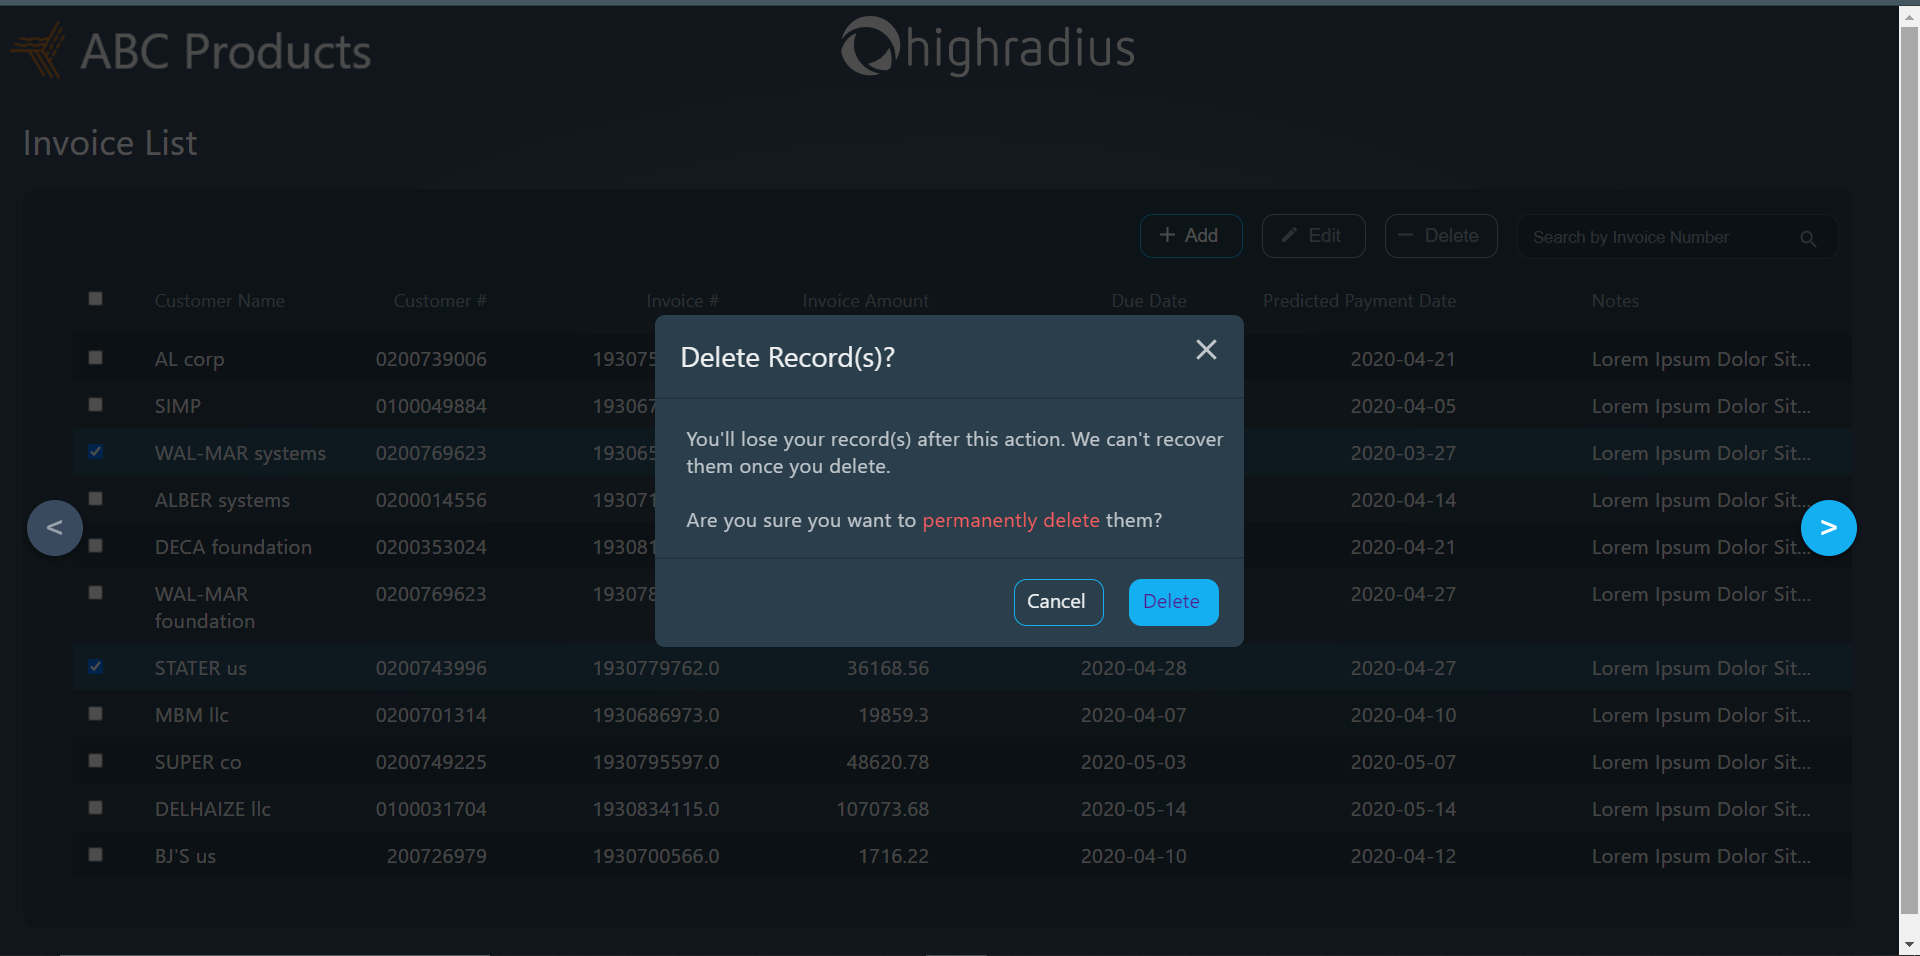Click the Invoice List heading
Screen dimensions: 1920x956
pos(110,143)
